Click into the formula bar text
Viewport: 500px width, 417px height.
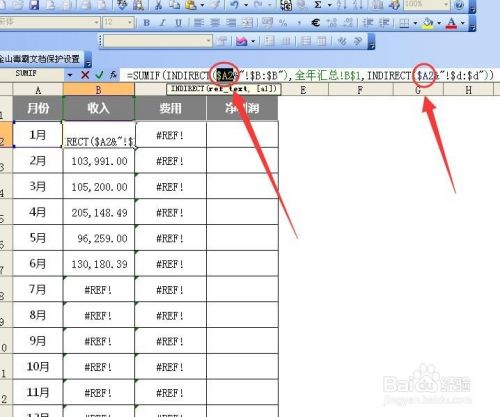[310, 76]
